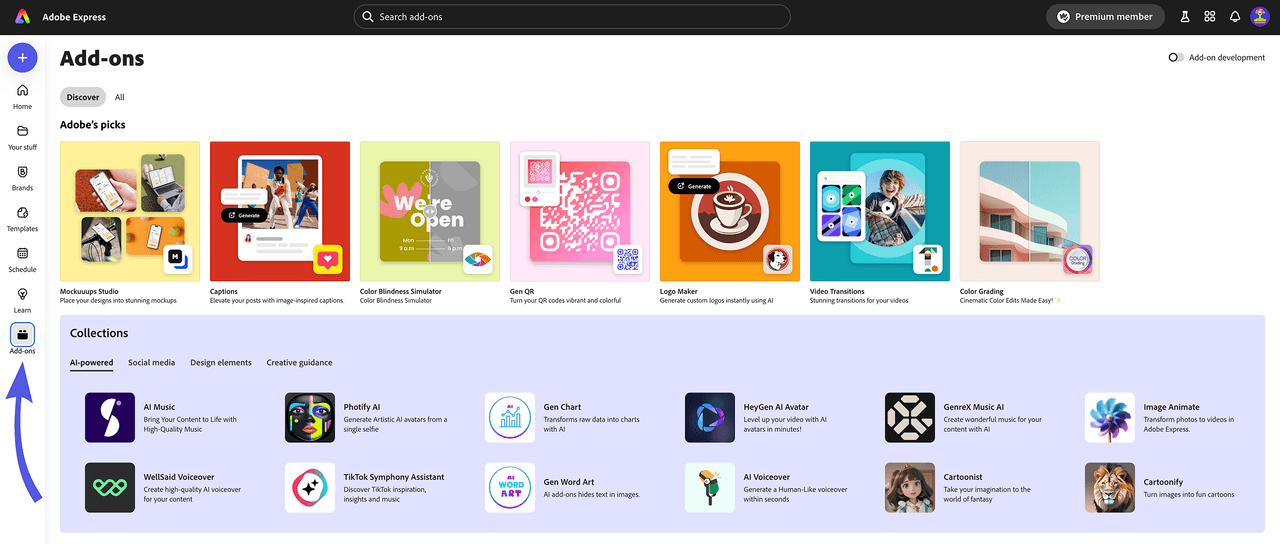Select the Social media collection tab
This screenshot has width=1280, height=544.
tap(151, 363)
